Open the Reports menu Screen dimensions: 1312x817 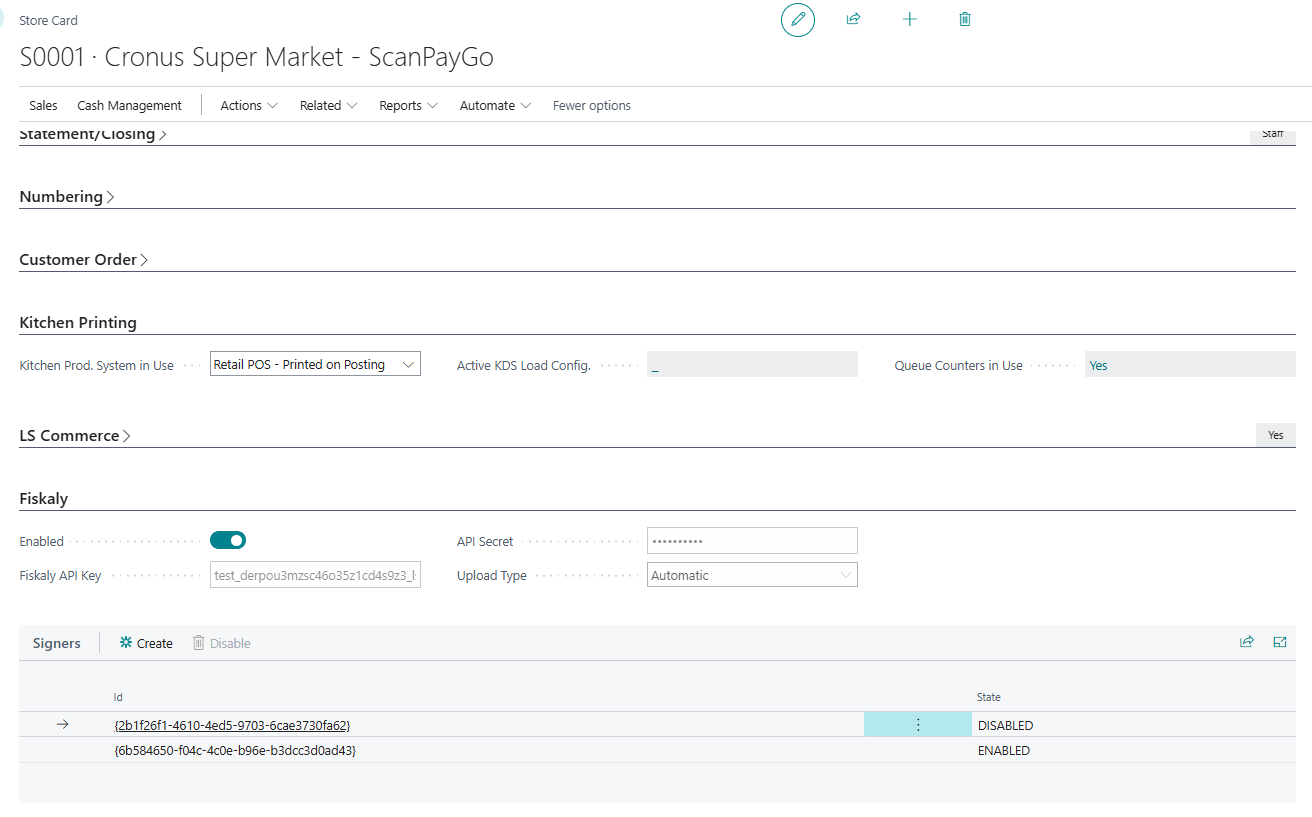point(407,105)
